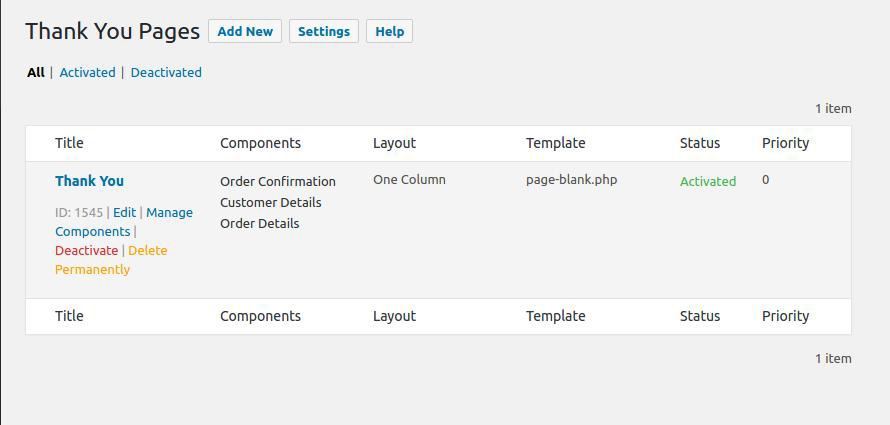The image size is (890, 425).
Task: Select Delete Permanently for Thank You
Action: [111, 260]
